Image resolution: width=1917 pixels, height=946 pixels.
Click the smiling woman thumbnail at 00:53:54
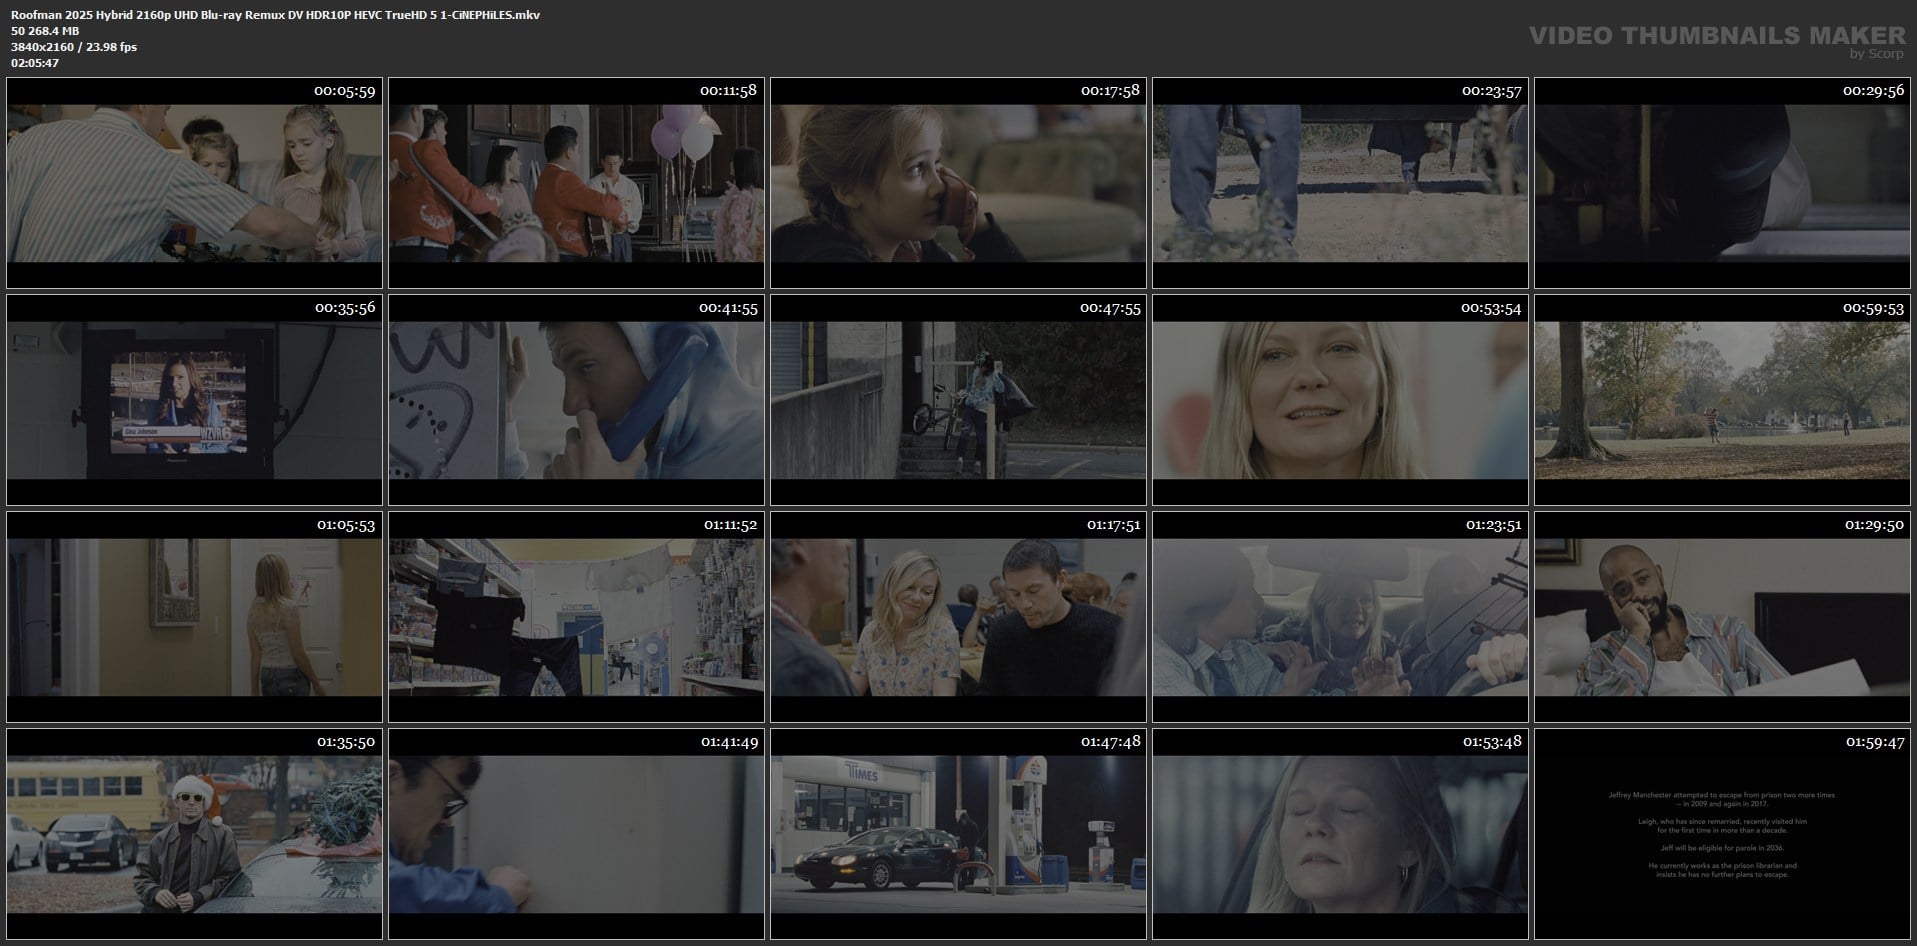coord(1340,400)
